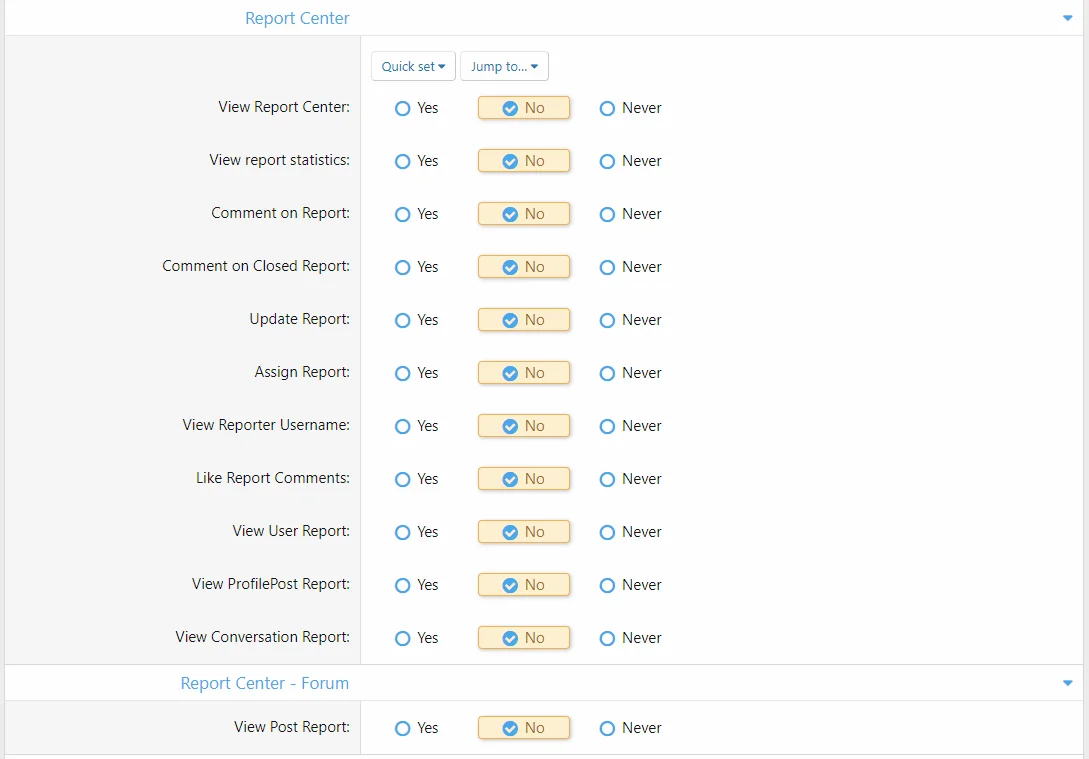The height and width of the screenshot is (759, 1089).
Task: Open the Quick set dropdown
Action: pos(413,67)
